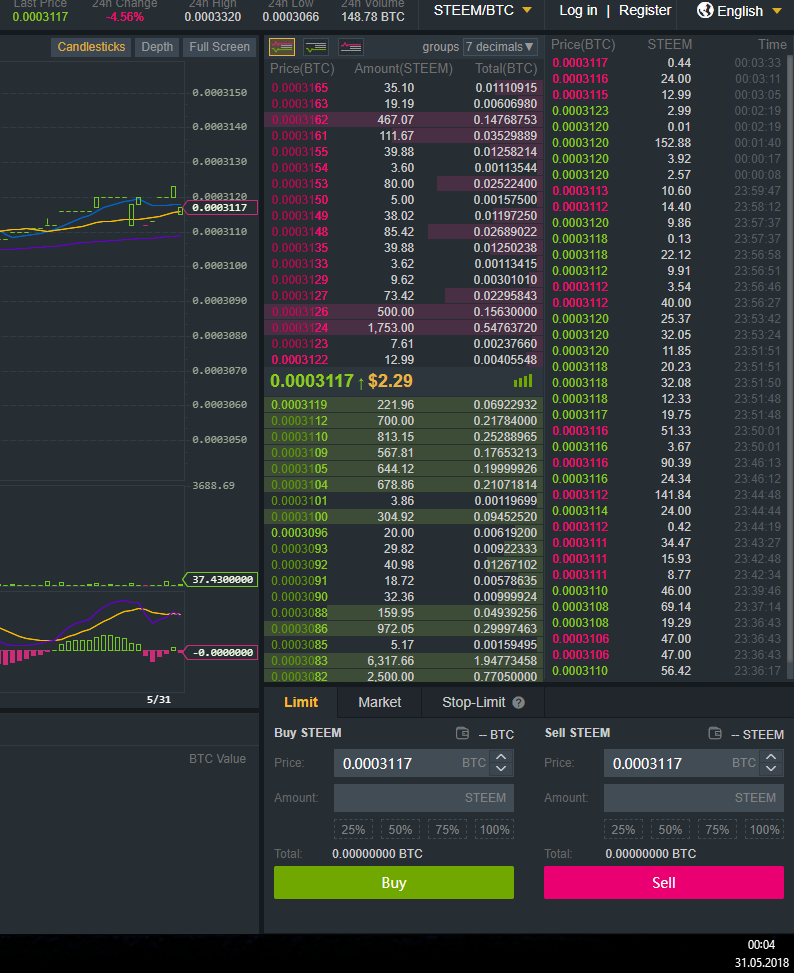Click the trade at time 00:01:40

click(x=667, y=143)
